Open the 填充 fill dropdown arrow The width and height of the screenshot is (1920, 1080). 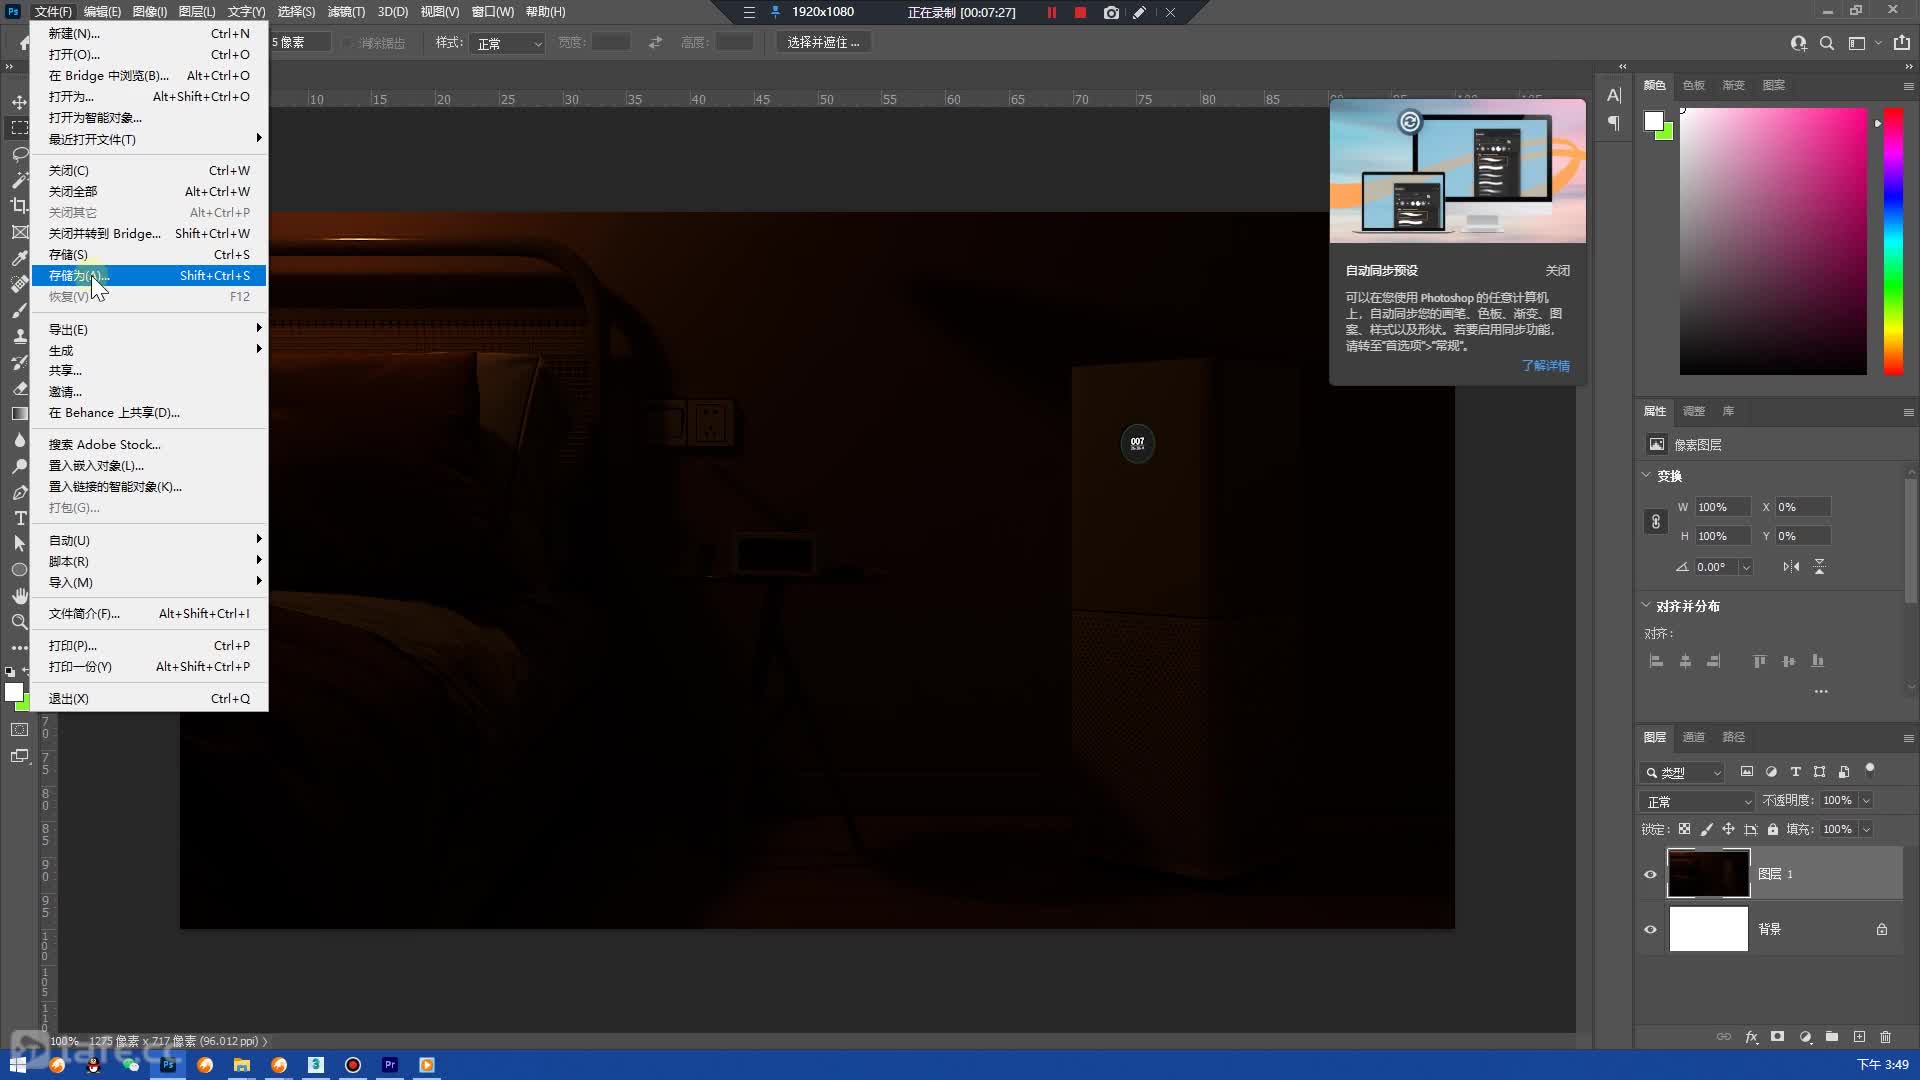[x=1866, y=829]
